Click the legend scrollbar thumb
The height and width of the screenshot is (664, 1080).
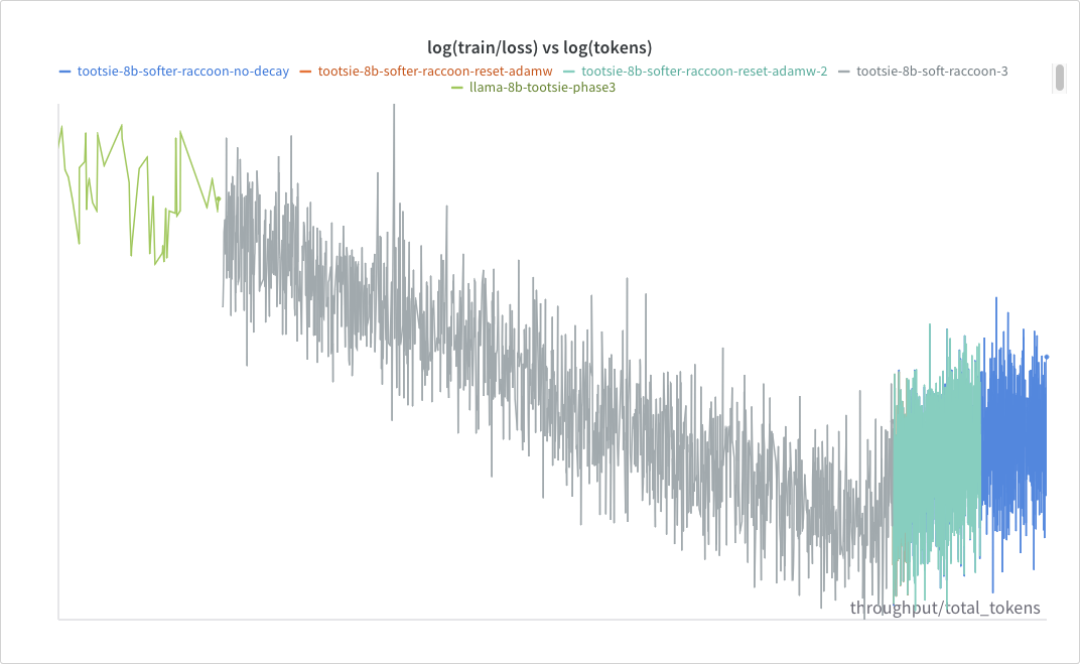(1059, 77)
